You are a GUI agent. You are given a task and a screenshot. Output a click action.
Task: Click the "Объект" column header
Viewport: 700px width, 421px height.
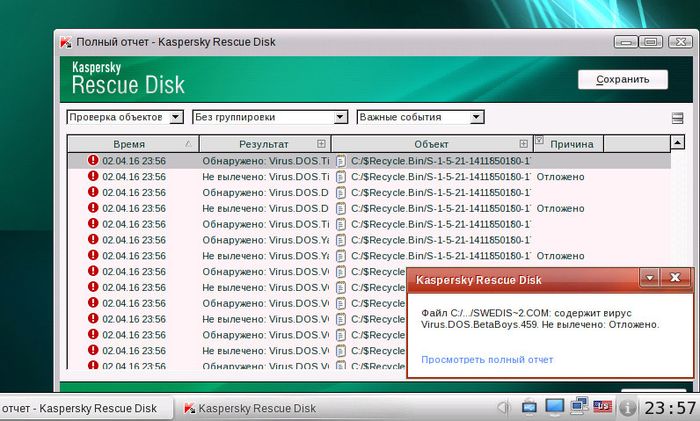click(431, 144)
